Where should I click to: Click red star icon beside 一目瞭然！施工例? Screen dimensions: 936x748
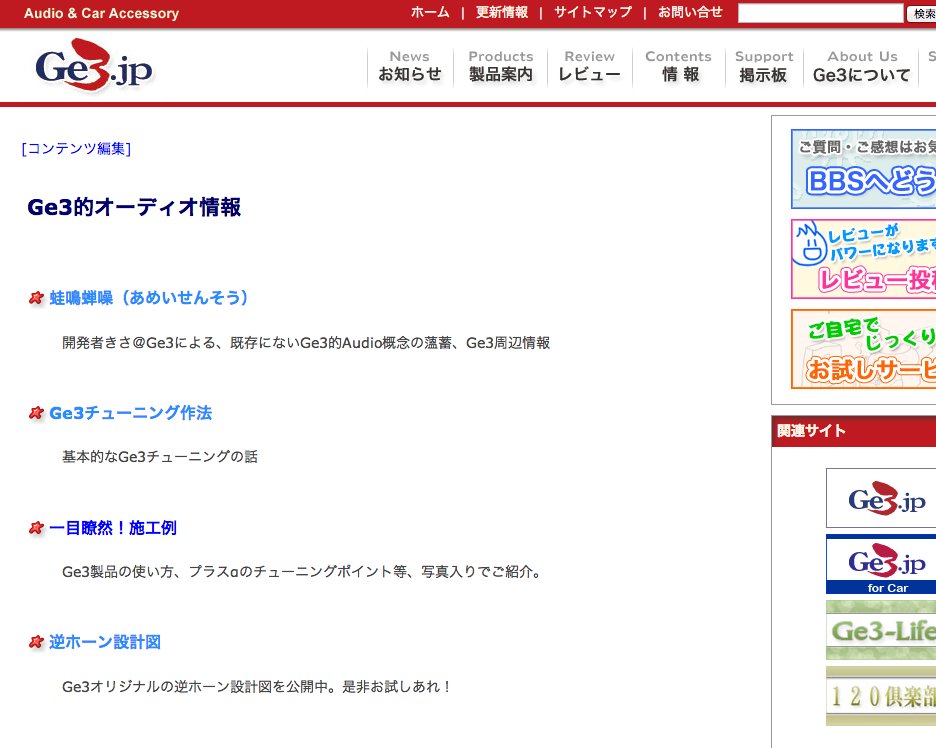pos(36,528)
